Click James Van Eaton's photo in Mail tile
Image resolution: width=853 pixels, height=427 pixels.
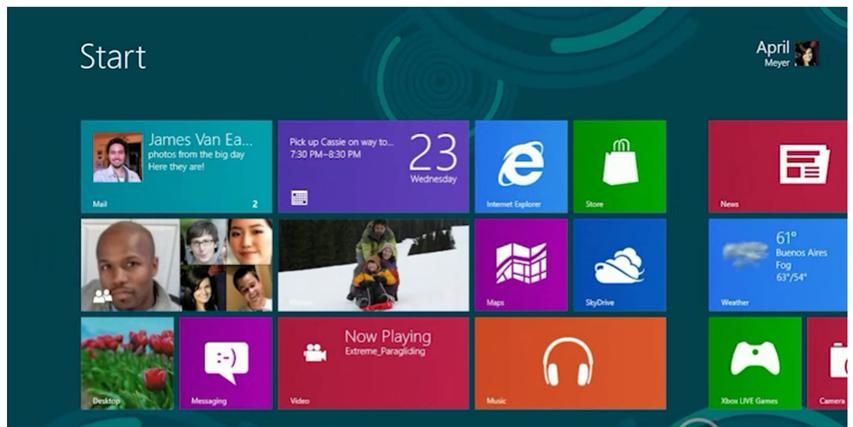[x=117, y=158]
